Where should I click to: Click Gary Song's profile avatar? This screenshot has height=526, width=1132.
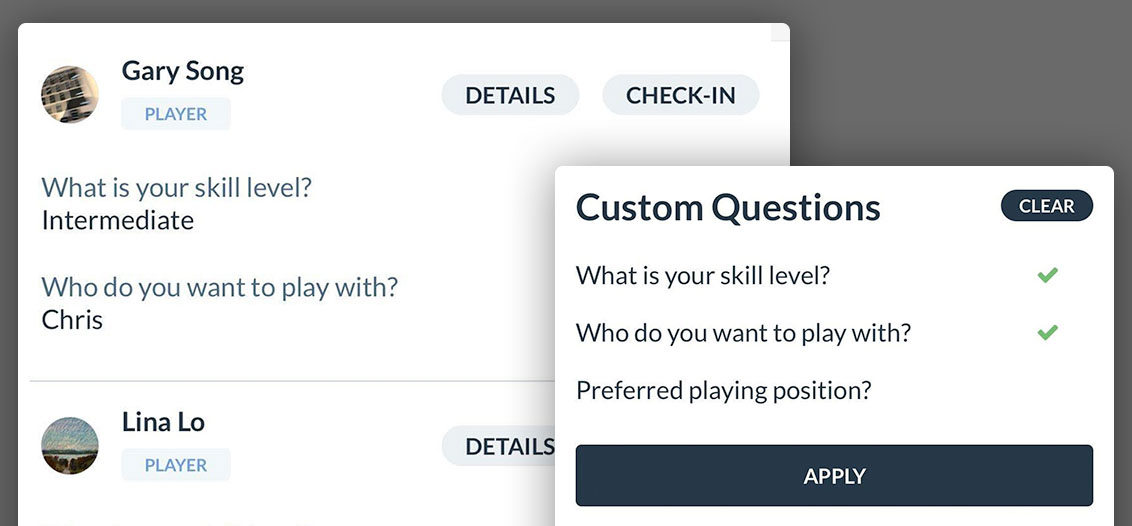70,95
